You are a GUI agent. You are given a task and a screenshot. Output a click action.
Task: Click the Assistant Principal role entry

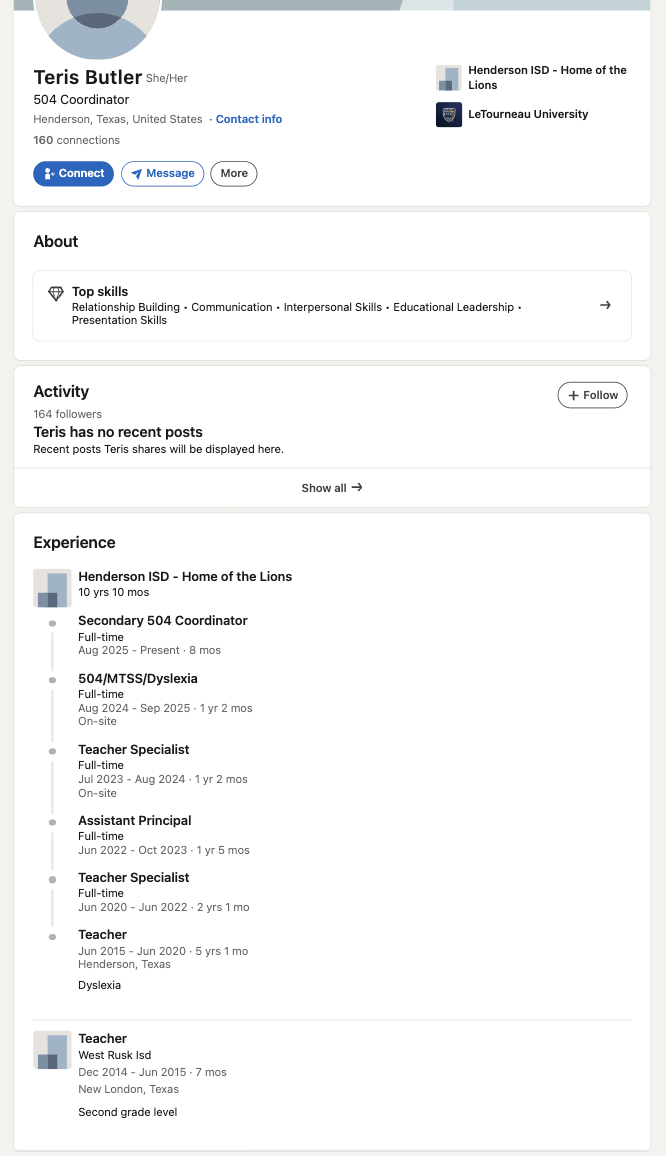pos(135,821)
